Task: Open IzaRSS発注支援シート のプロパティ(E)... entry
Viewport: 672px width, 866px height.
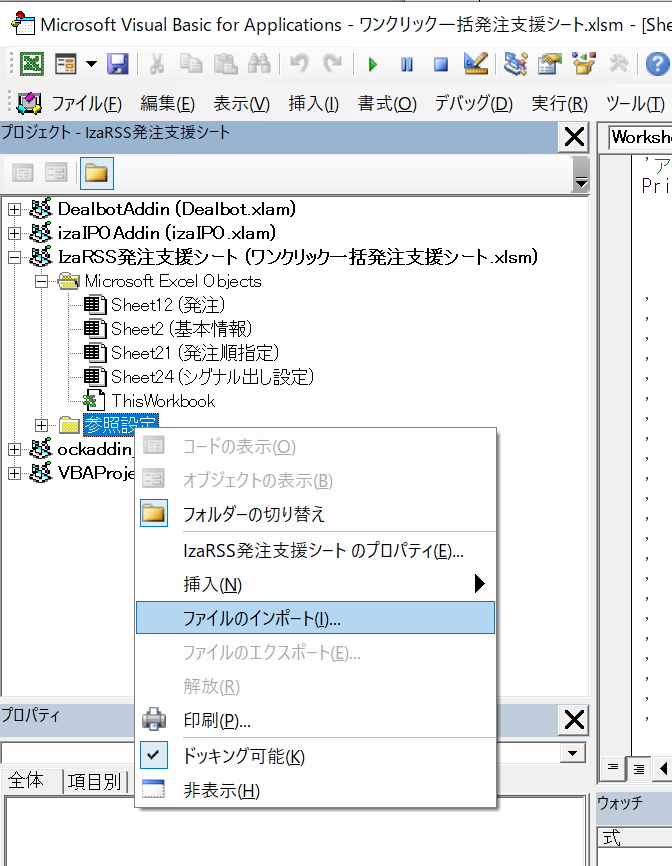Action: click(x=315, y=551)
